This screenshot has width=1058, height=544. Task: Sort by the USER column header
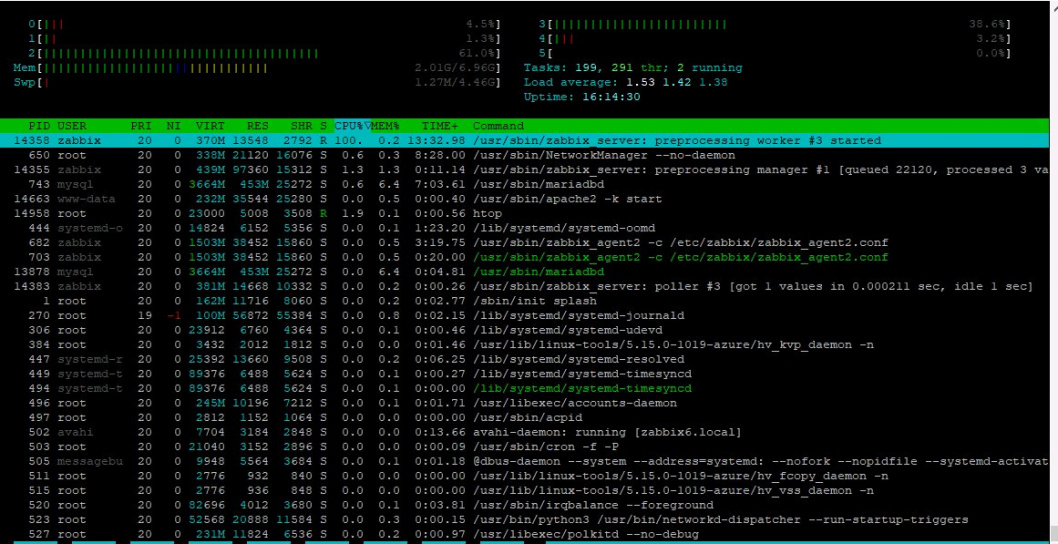(72, 126)
